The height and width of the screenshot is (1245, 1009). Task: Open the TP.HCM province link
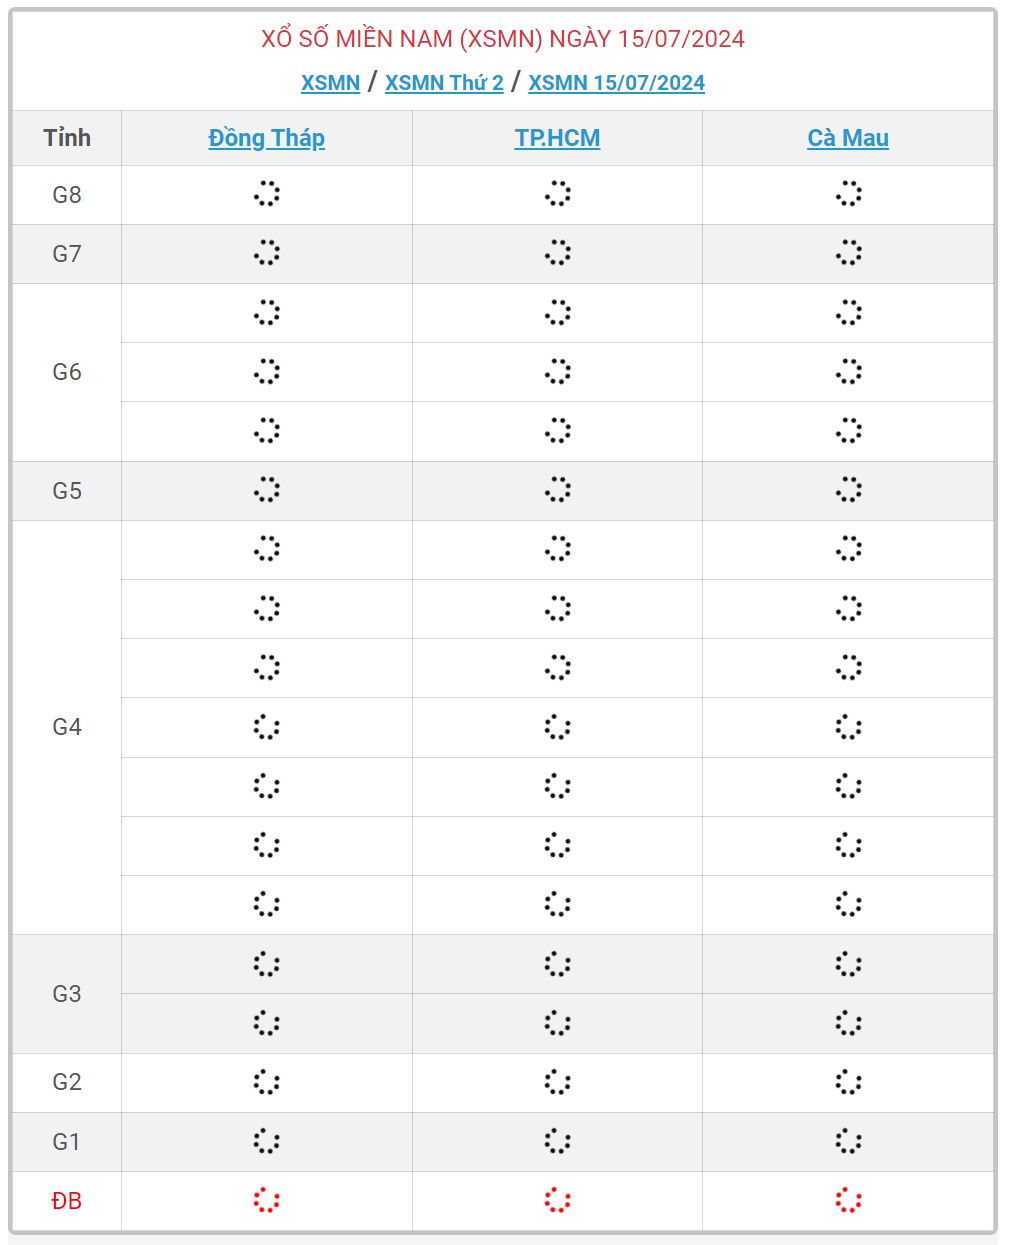click(x=557, y=138)
